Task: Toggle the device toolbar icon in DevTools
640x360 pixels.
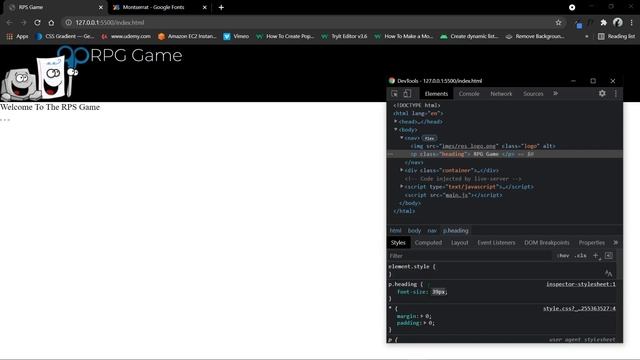Action: click(x=407, y=93)
